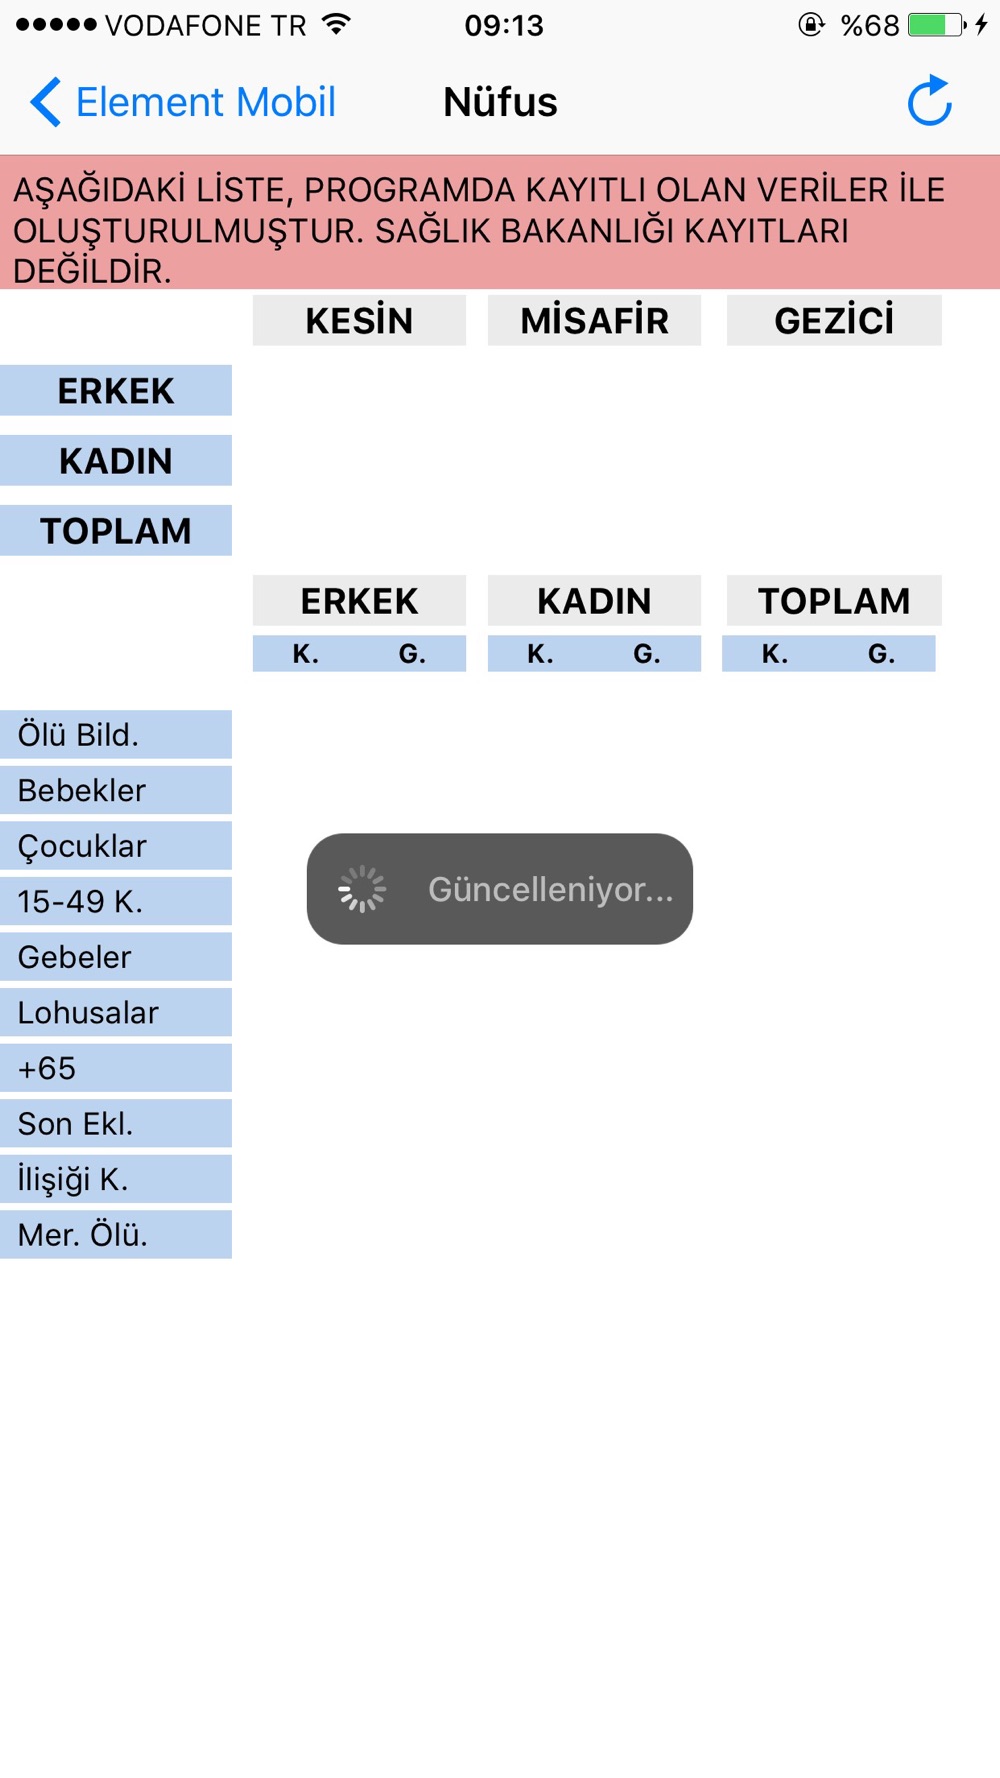Tap the Wi-Fi signal icon
Image resolution: width=1000 pixels, height=1778 pixels.
click(337, 24)
